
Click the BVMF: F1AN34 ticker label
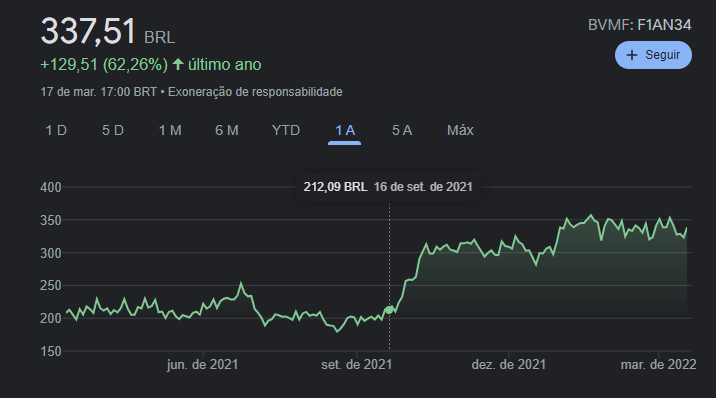coord(639,25)
